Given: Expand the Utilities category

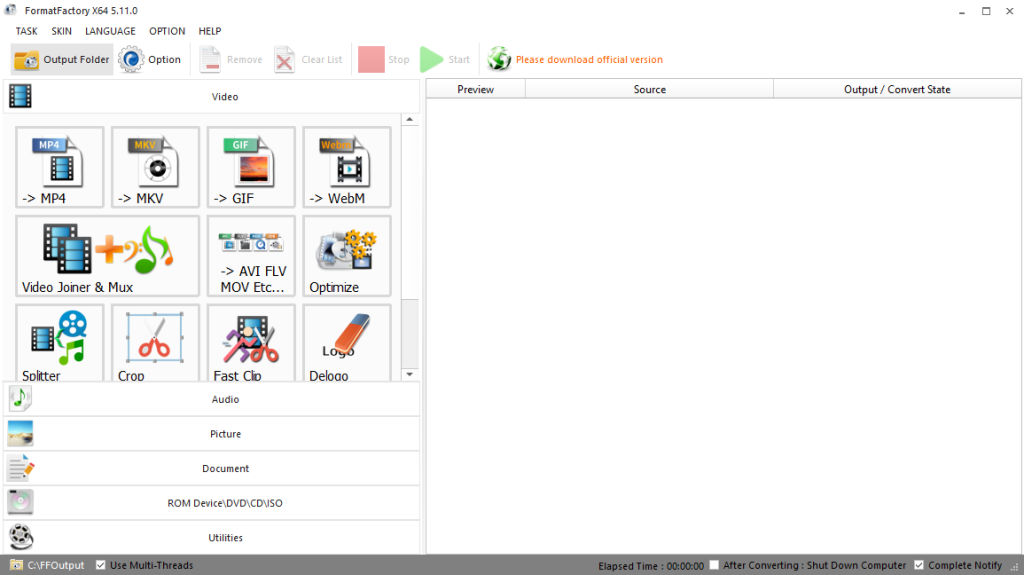Looking at the screenshot, I should click(212, 538).
